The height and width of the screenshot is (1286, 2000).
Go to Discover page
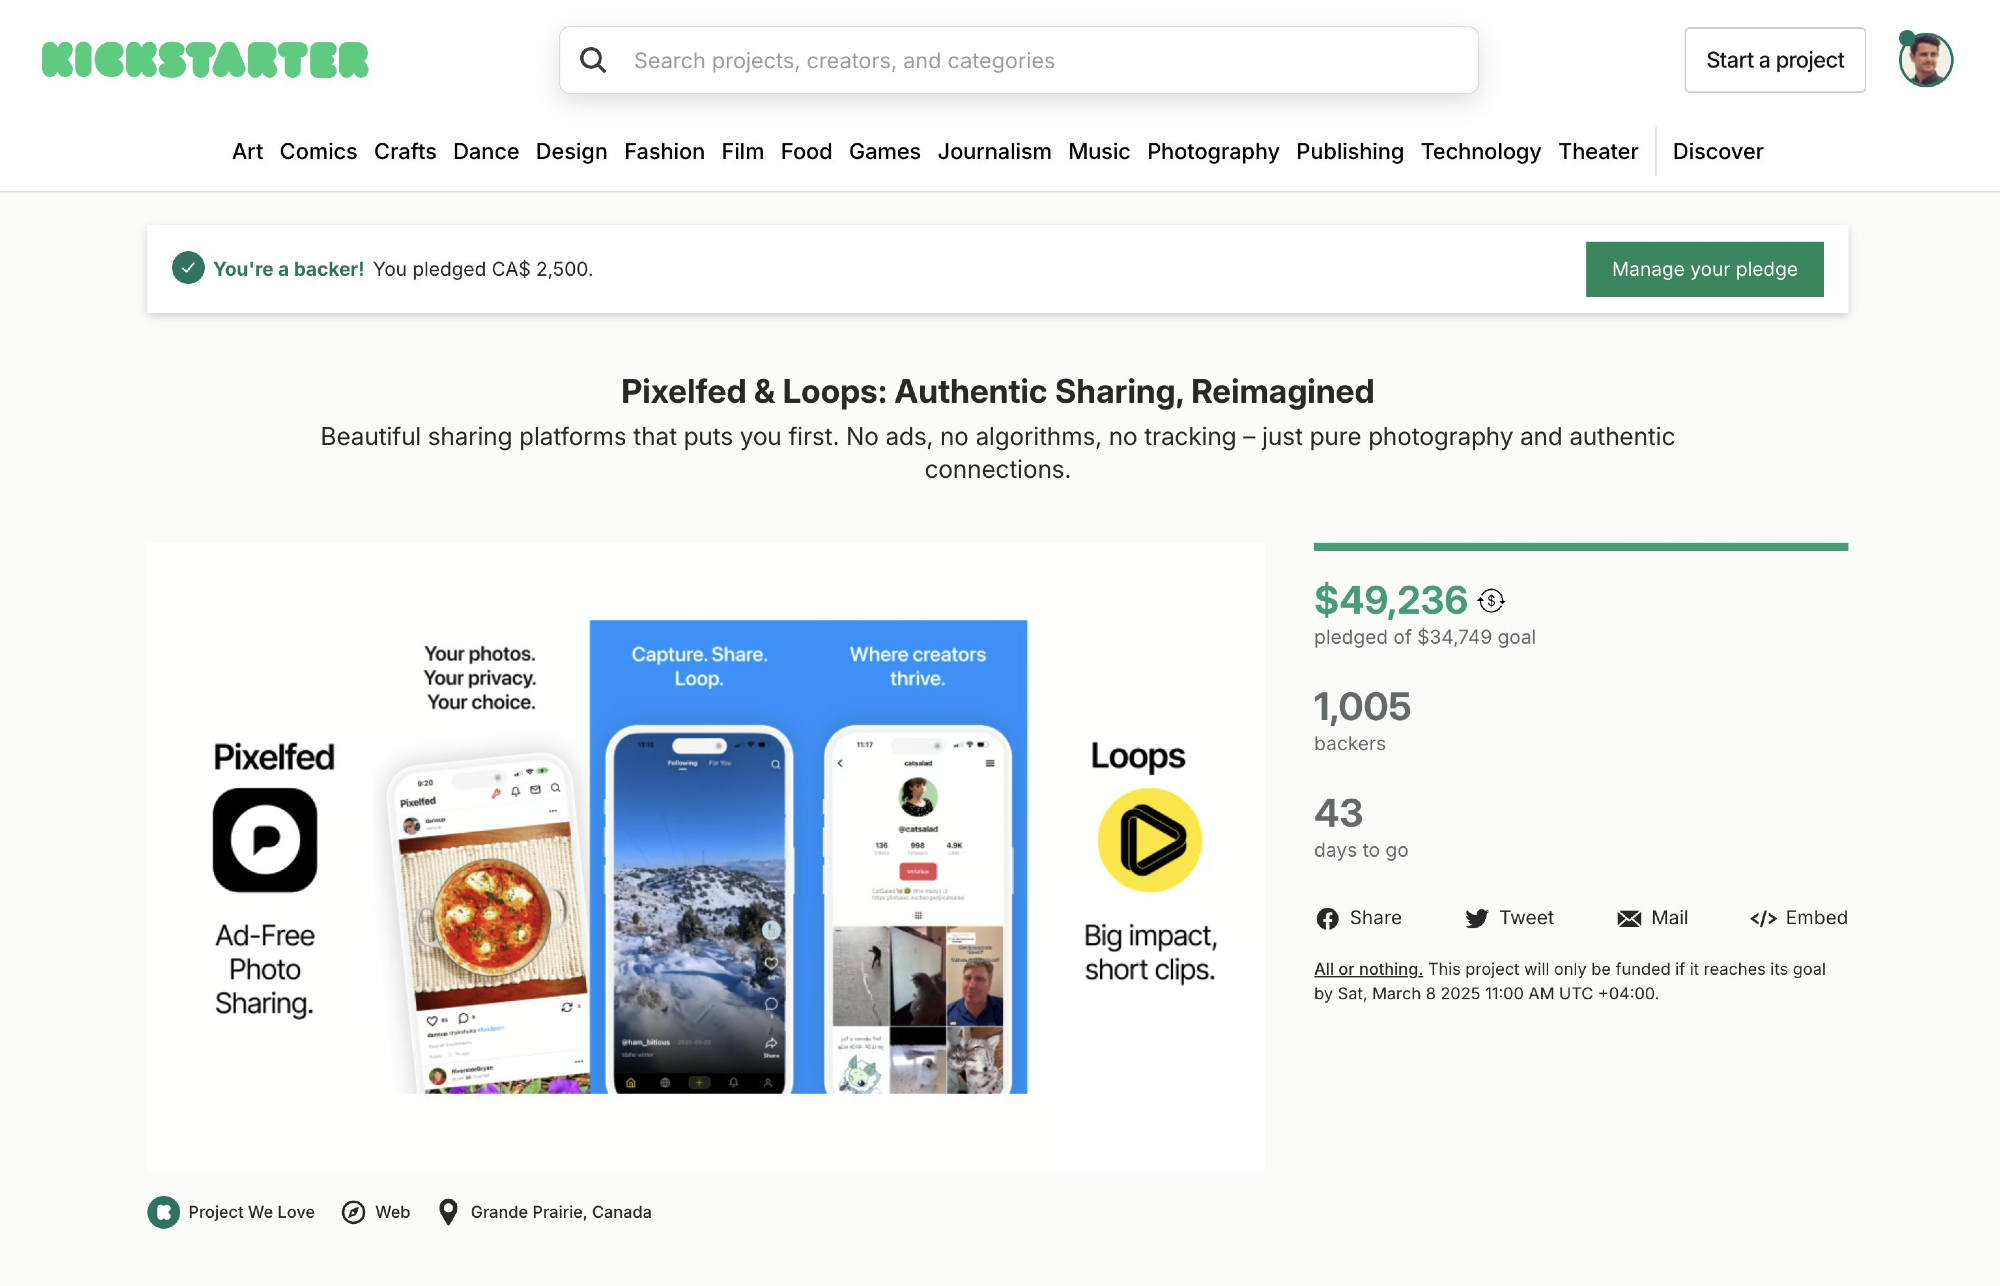coord(1717,151)
